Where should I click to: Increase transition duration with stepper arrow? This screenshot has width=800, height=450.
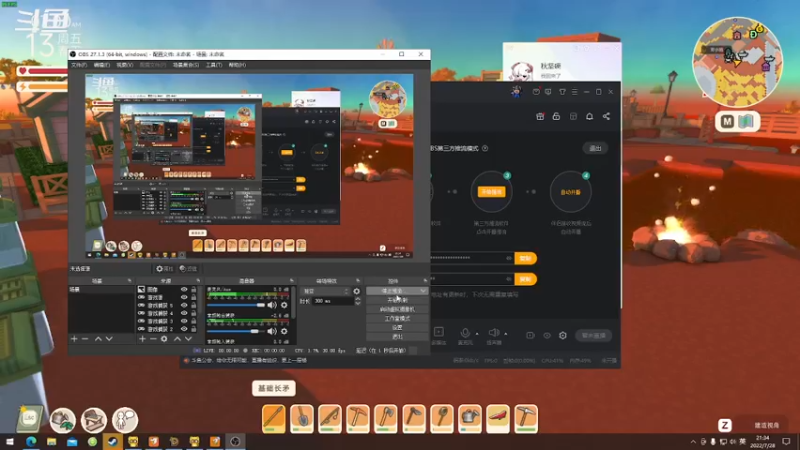(x=358, y=299)
